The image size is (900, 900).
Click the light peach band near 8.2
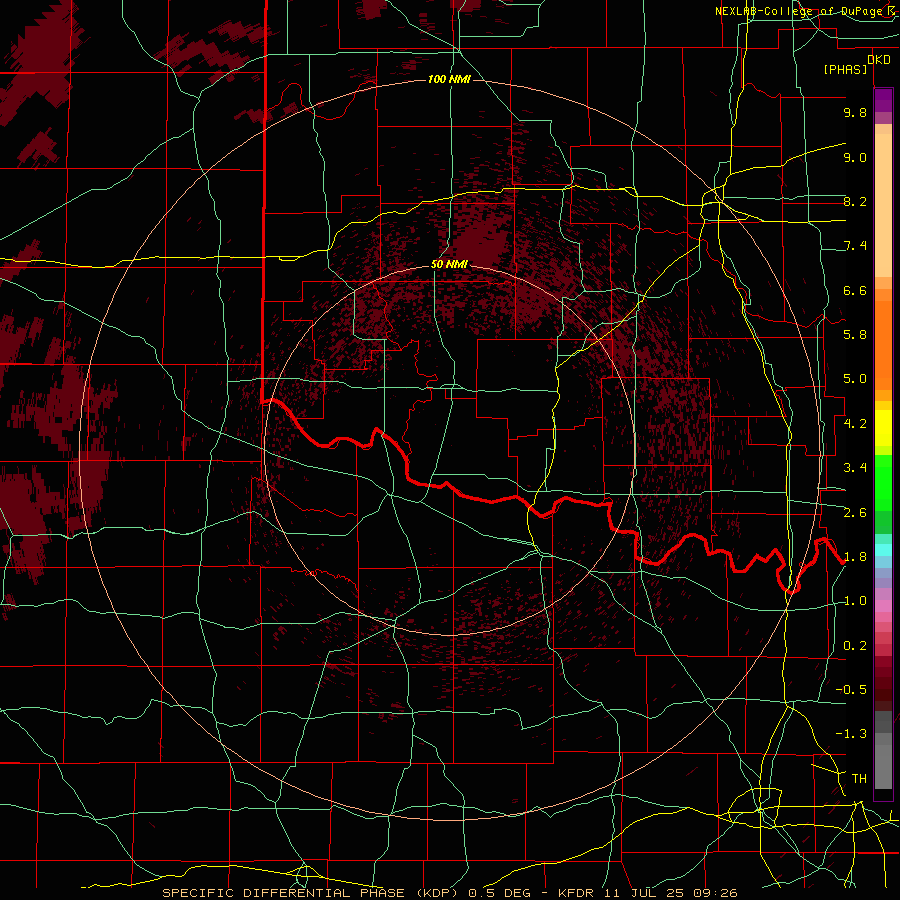pyautogui.click(x=883, y=205)
